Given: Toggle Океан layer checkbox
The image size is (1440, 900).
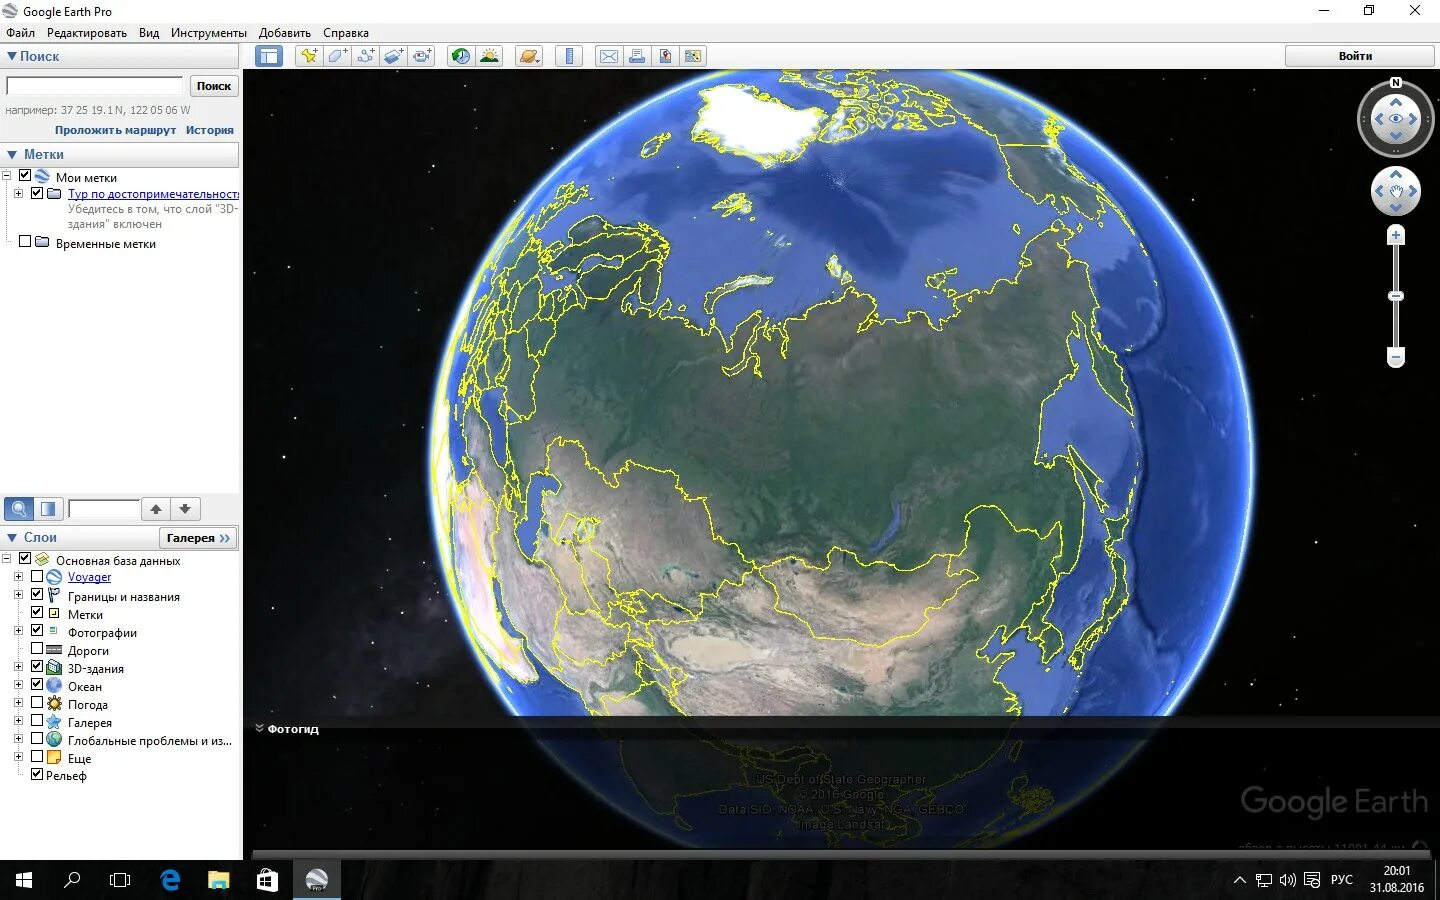Looking at the screenshot, I should point(37,684).
